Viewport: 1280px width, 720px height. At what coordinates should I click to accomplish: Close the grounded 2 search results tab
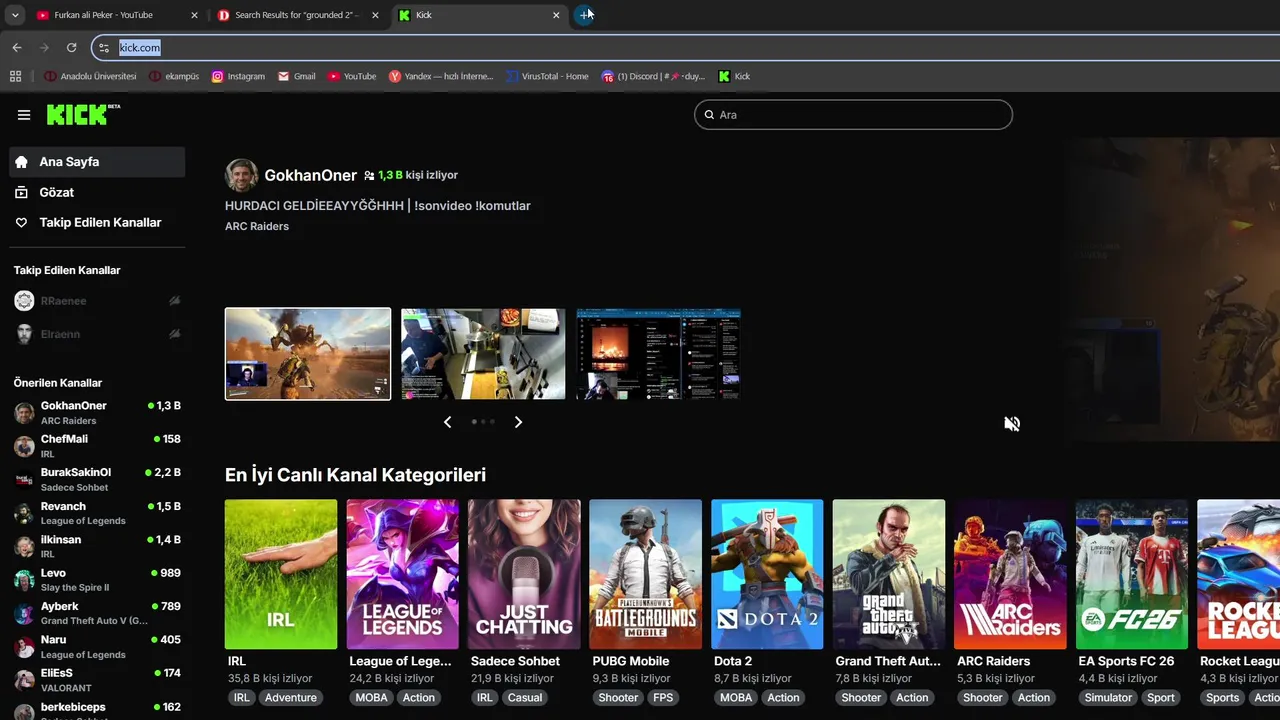pos(375,15)
